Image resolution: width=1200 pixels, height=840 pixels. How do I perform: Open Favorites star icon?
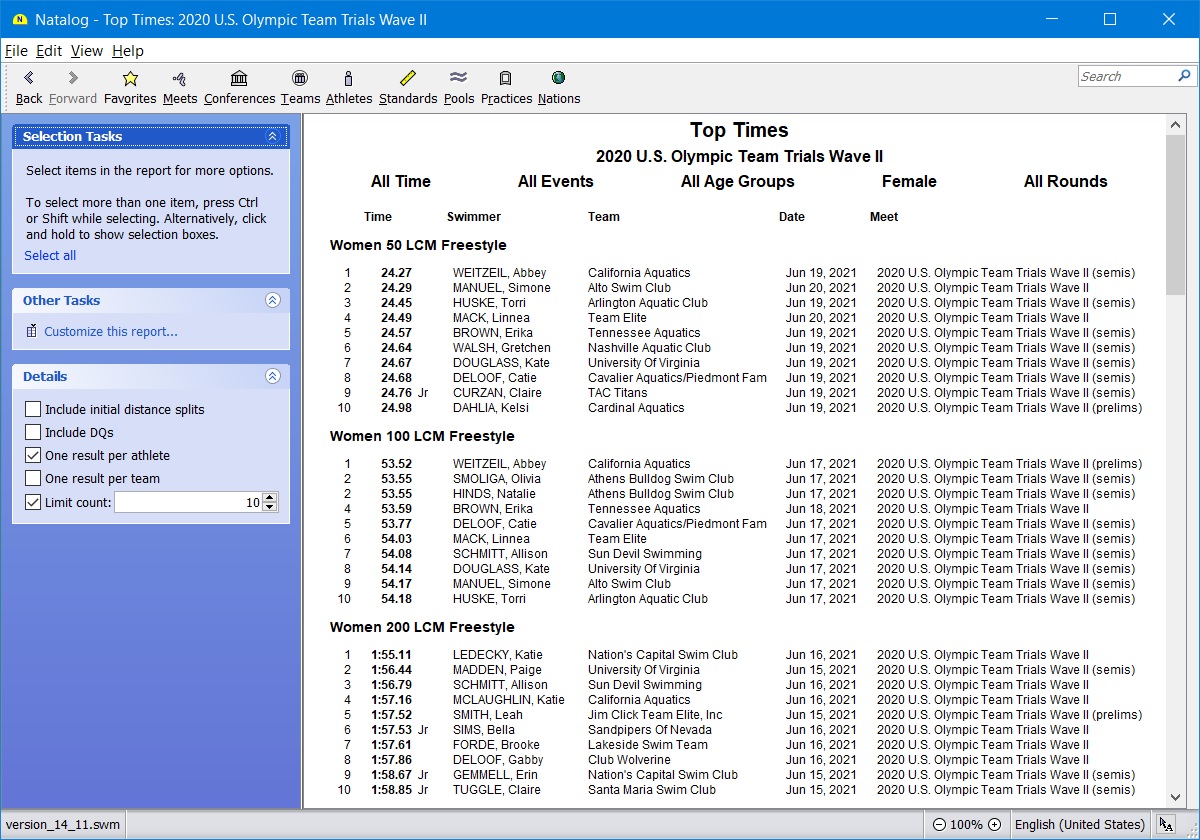click(130, 87)
